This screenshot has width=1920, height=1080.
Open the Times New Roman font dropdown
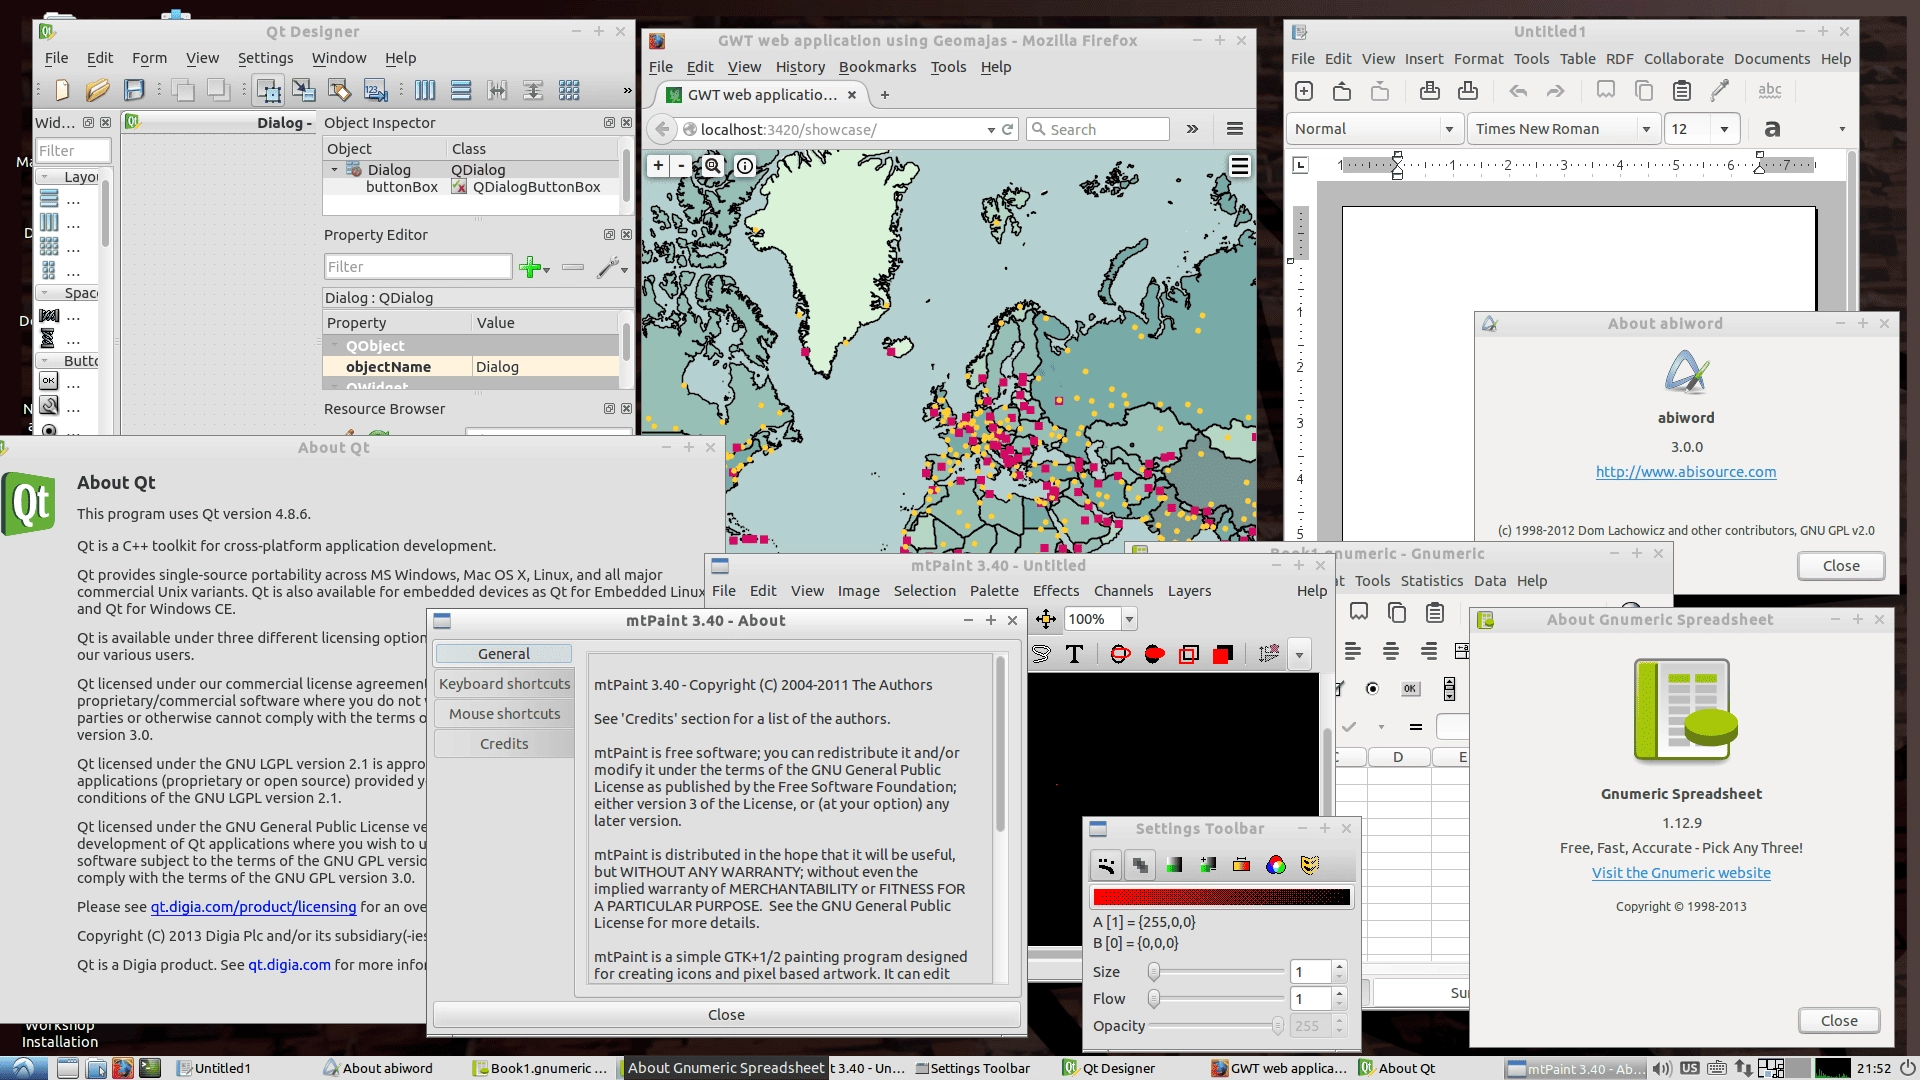click(1645, 129)
